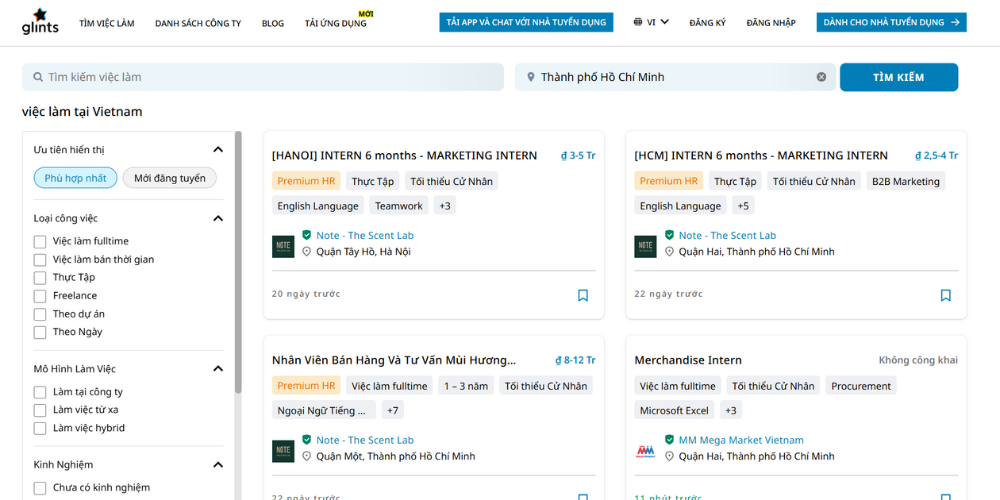
Task: Check Làm tại công ty option
Action: pos(40,392)
